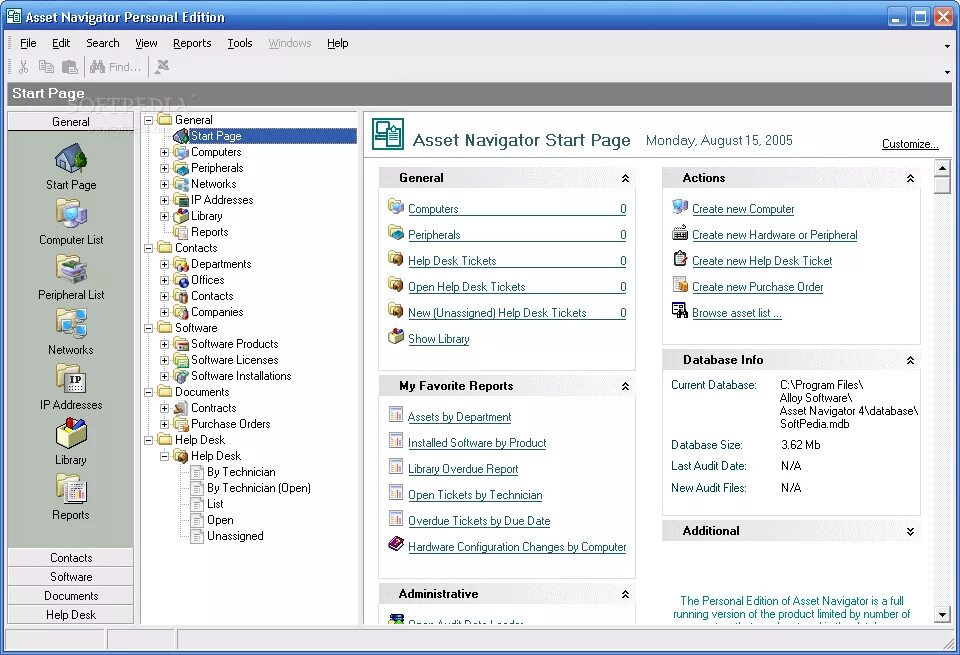Collapse the General panel section
Screen dimensions: 960x655
625,178
